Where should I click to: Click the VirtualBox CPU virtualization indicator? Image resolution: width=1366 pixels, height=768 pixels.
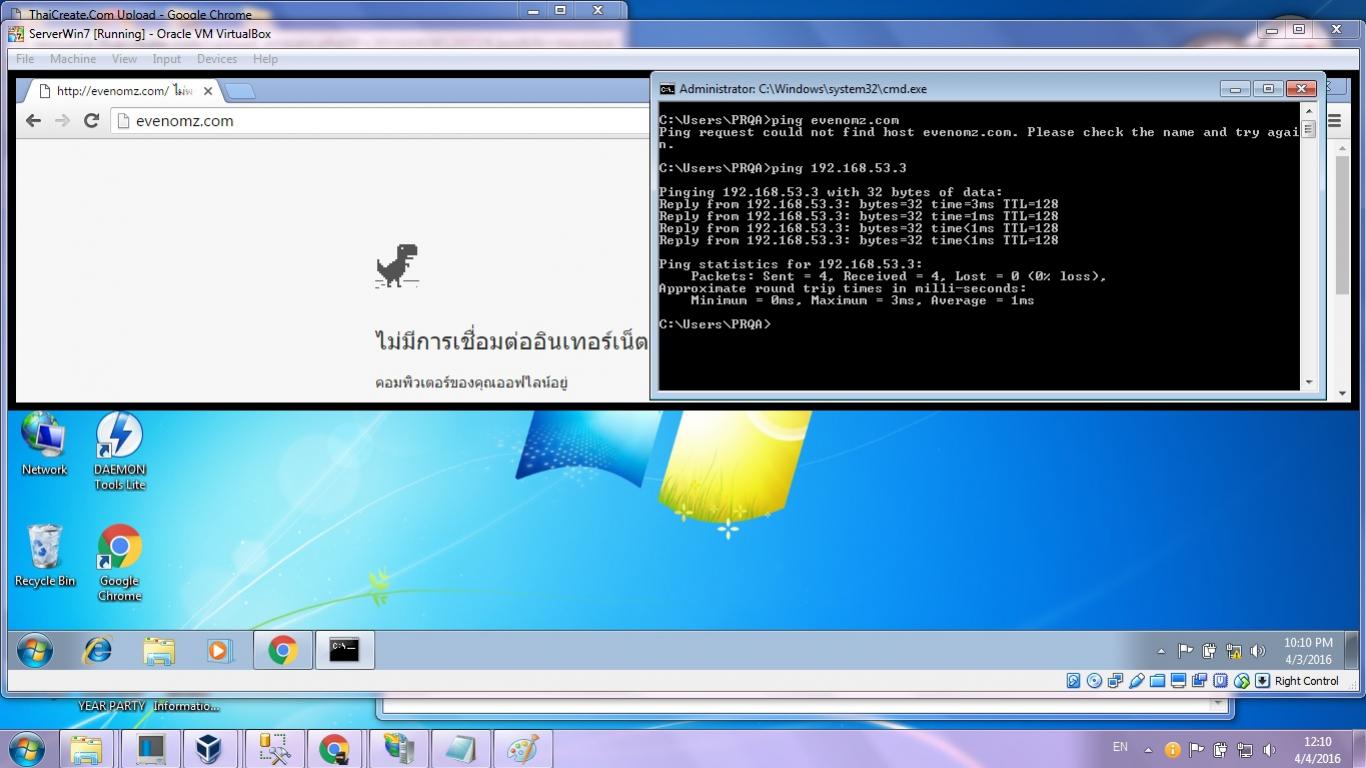pos(1220,681)
